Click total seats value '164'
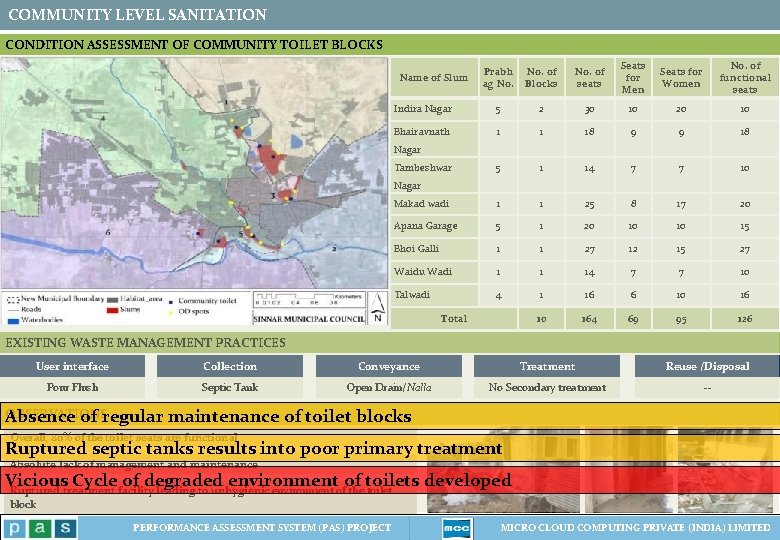 [589, 319]
